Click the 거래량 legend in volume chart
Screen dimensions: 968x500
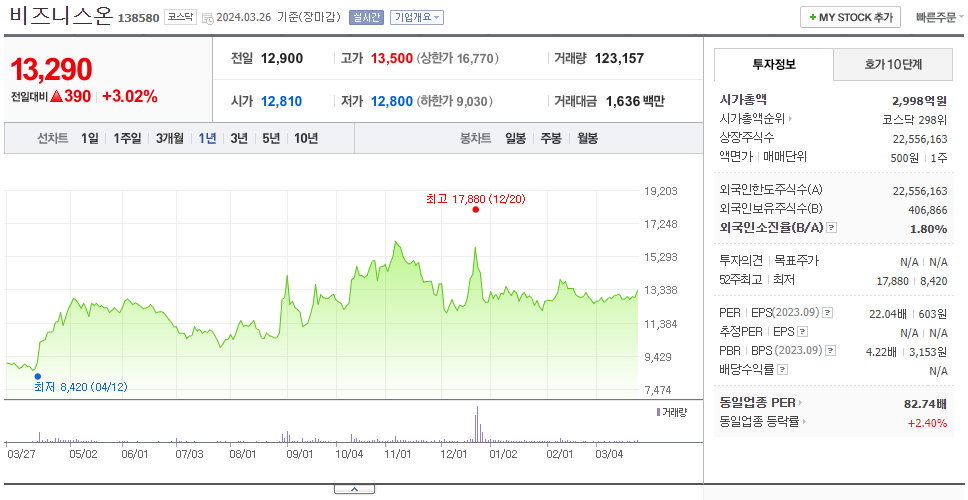click(672, 412)
